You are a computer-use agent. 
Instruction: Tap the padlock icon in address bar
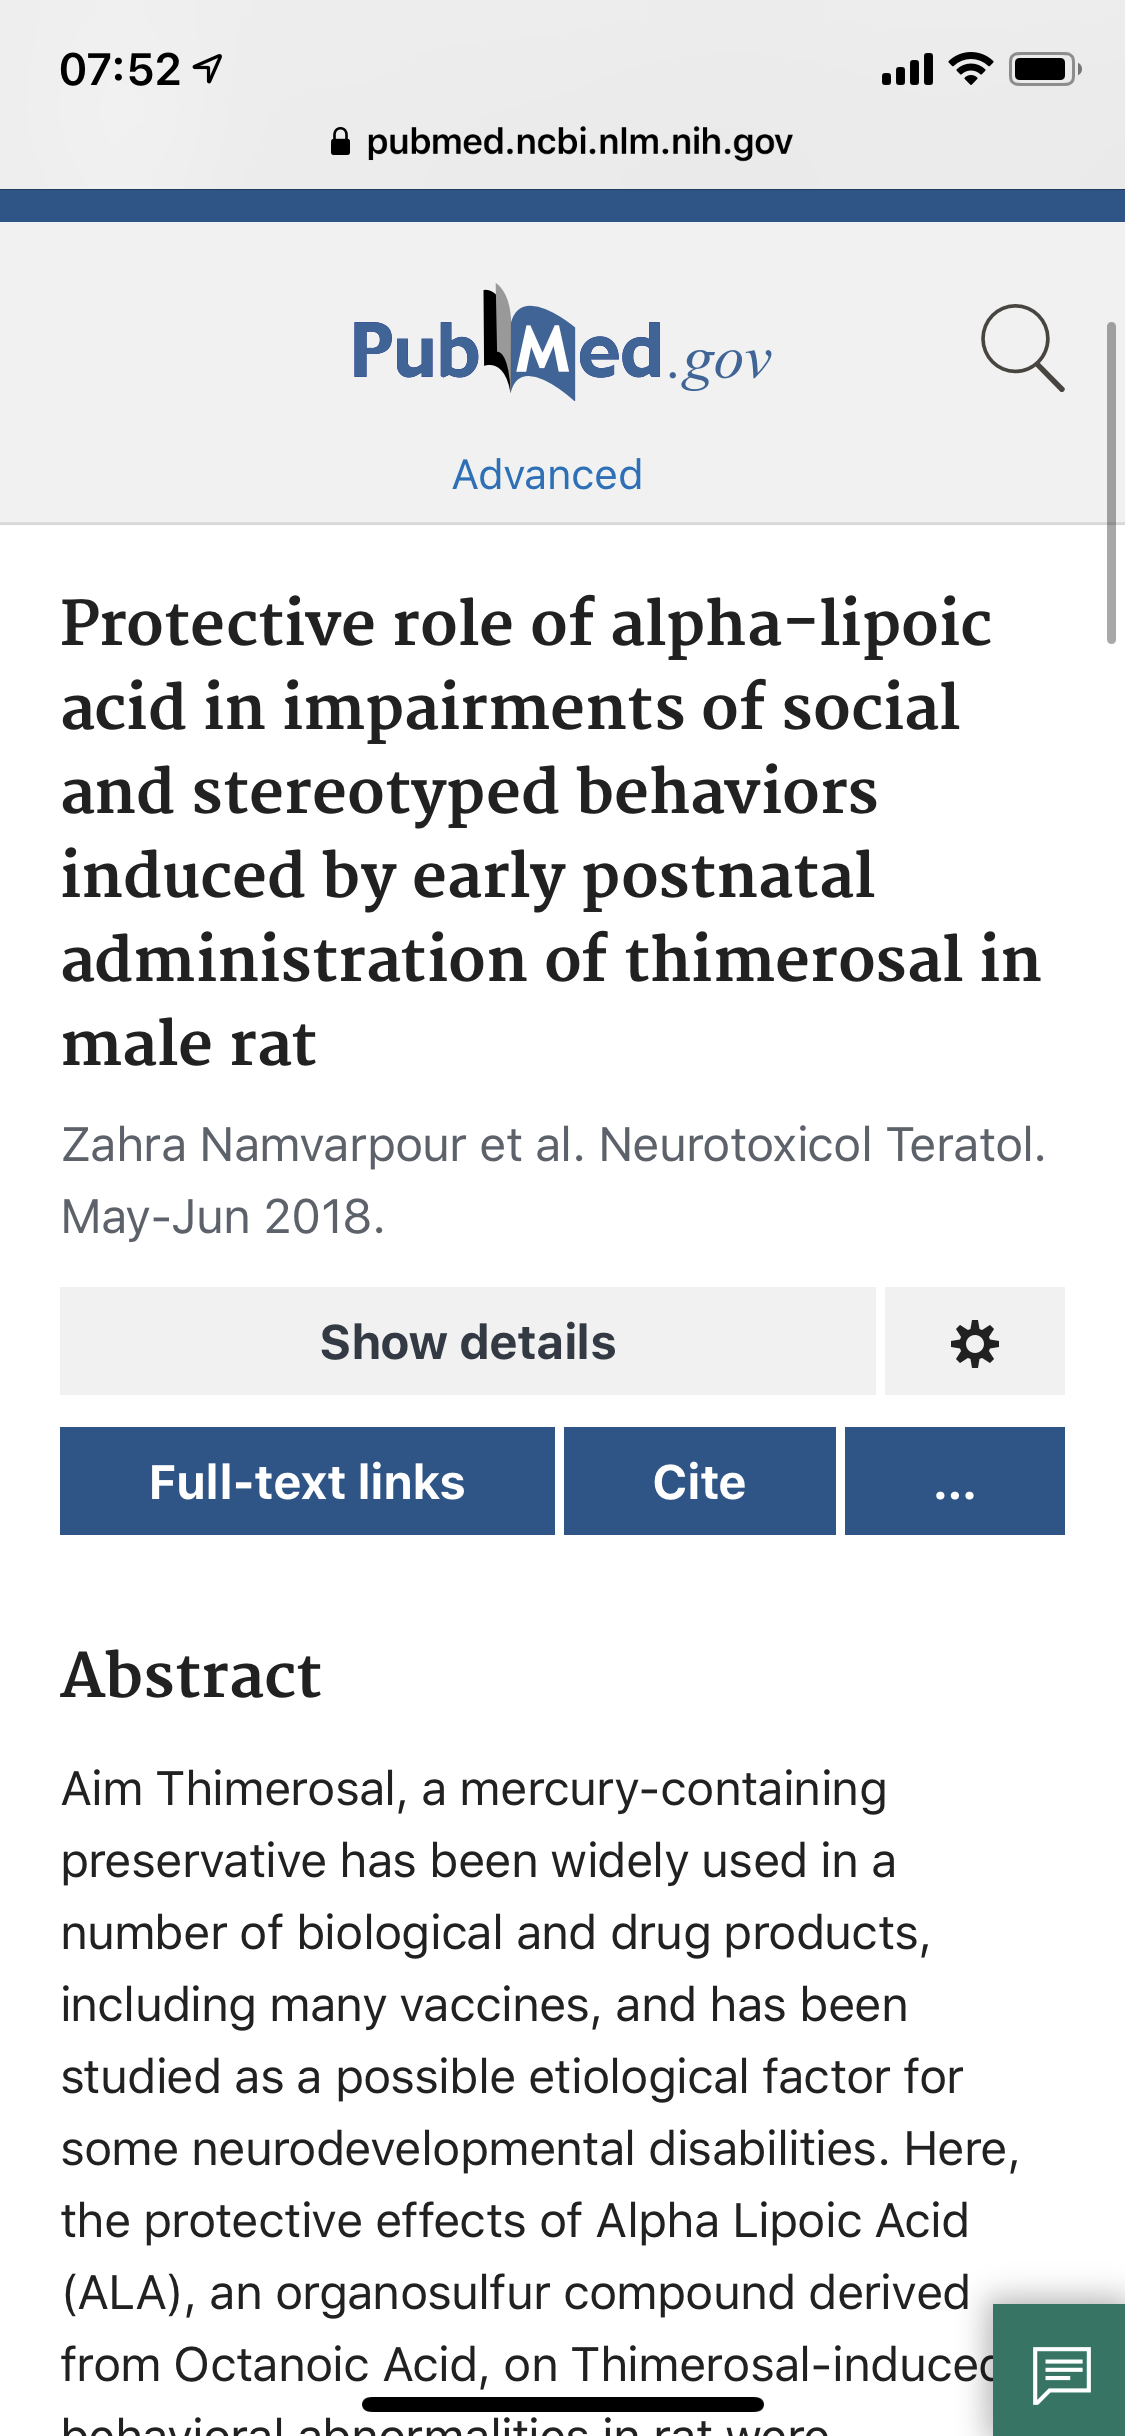coord(340,142)
